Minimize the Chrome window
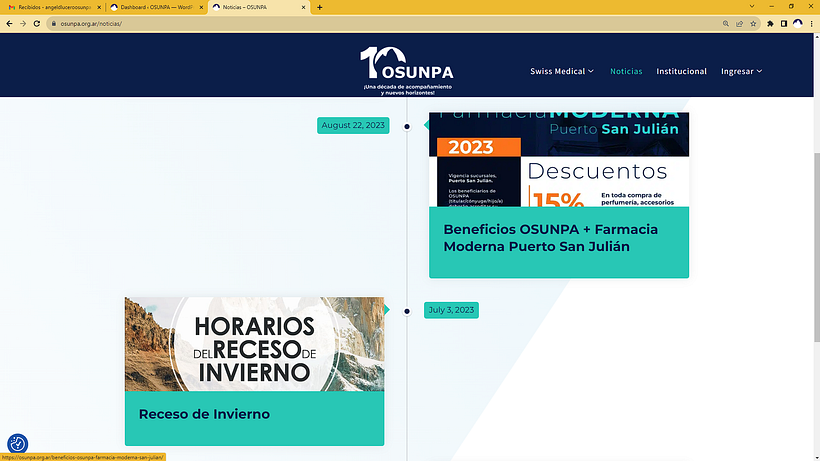The height and width of the screenshot is (461, 820). pos(772,7)
